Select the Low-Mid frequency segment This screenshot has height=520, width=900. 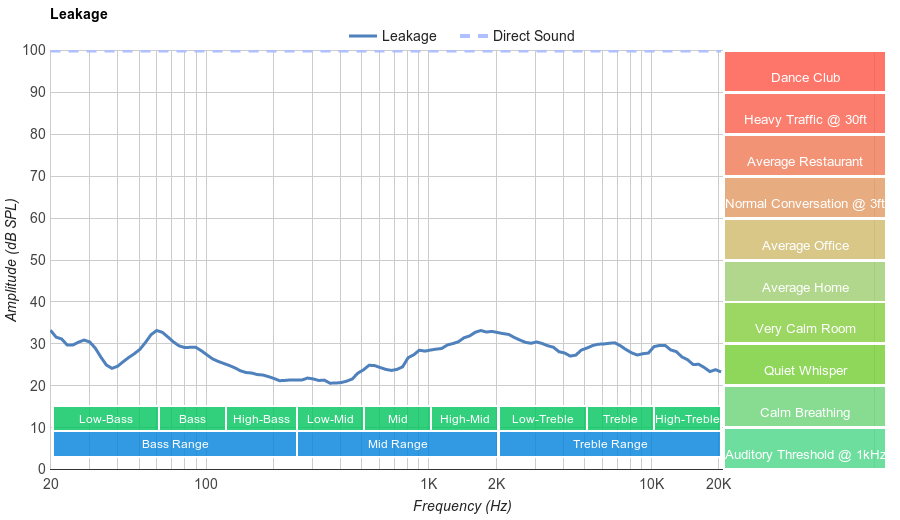tap(330, 419)
